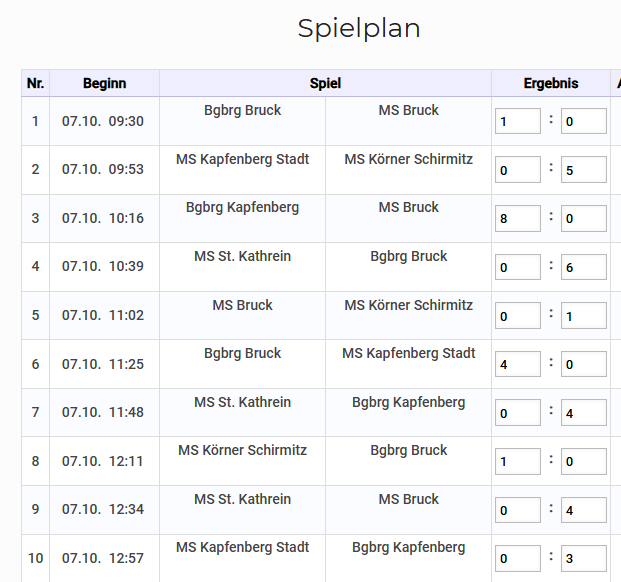621x582 pixels.
Task: Click the Spiel column header
Action: 325,84
